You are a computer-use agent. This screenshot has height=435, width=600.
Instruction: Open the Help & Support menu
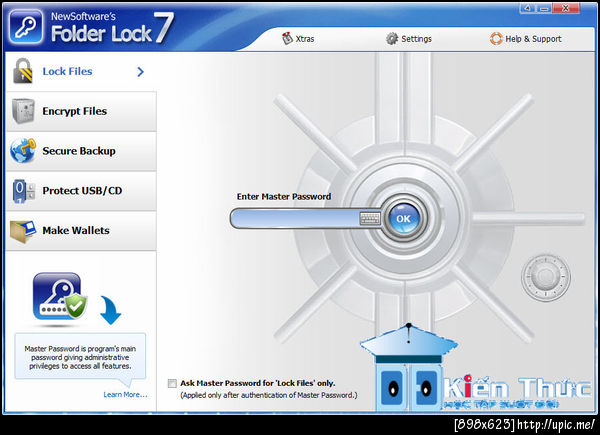tap(526, 39)
